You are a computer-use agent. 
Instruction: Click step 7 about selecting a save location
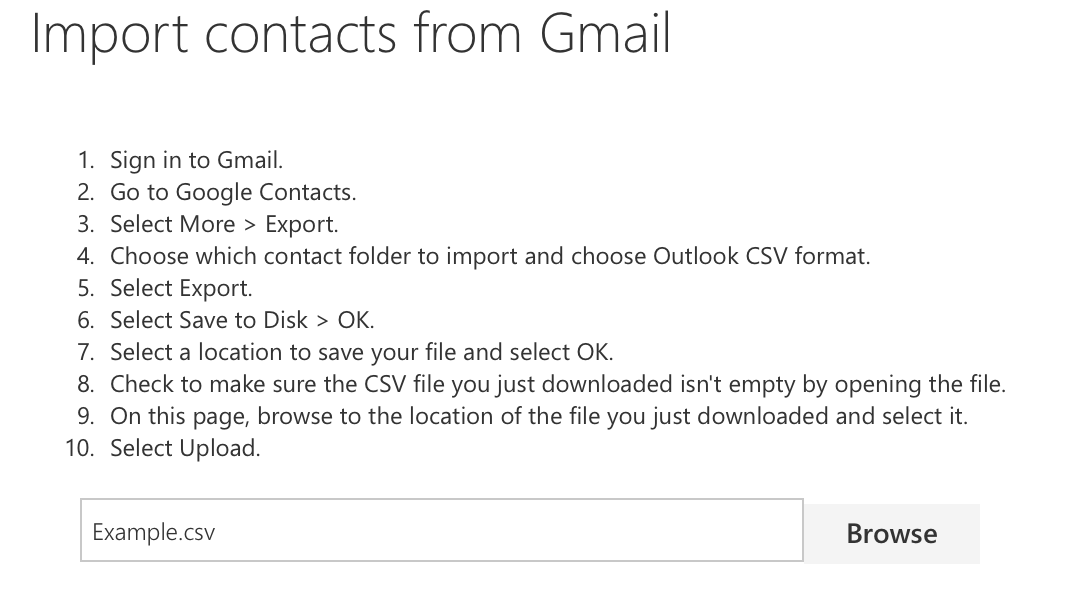361,352
